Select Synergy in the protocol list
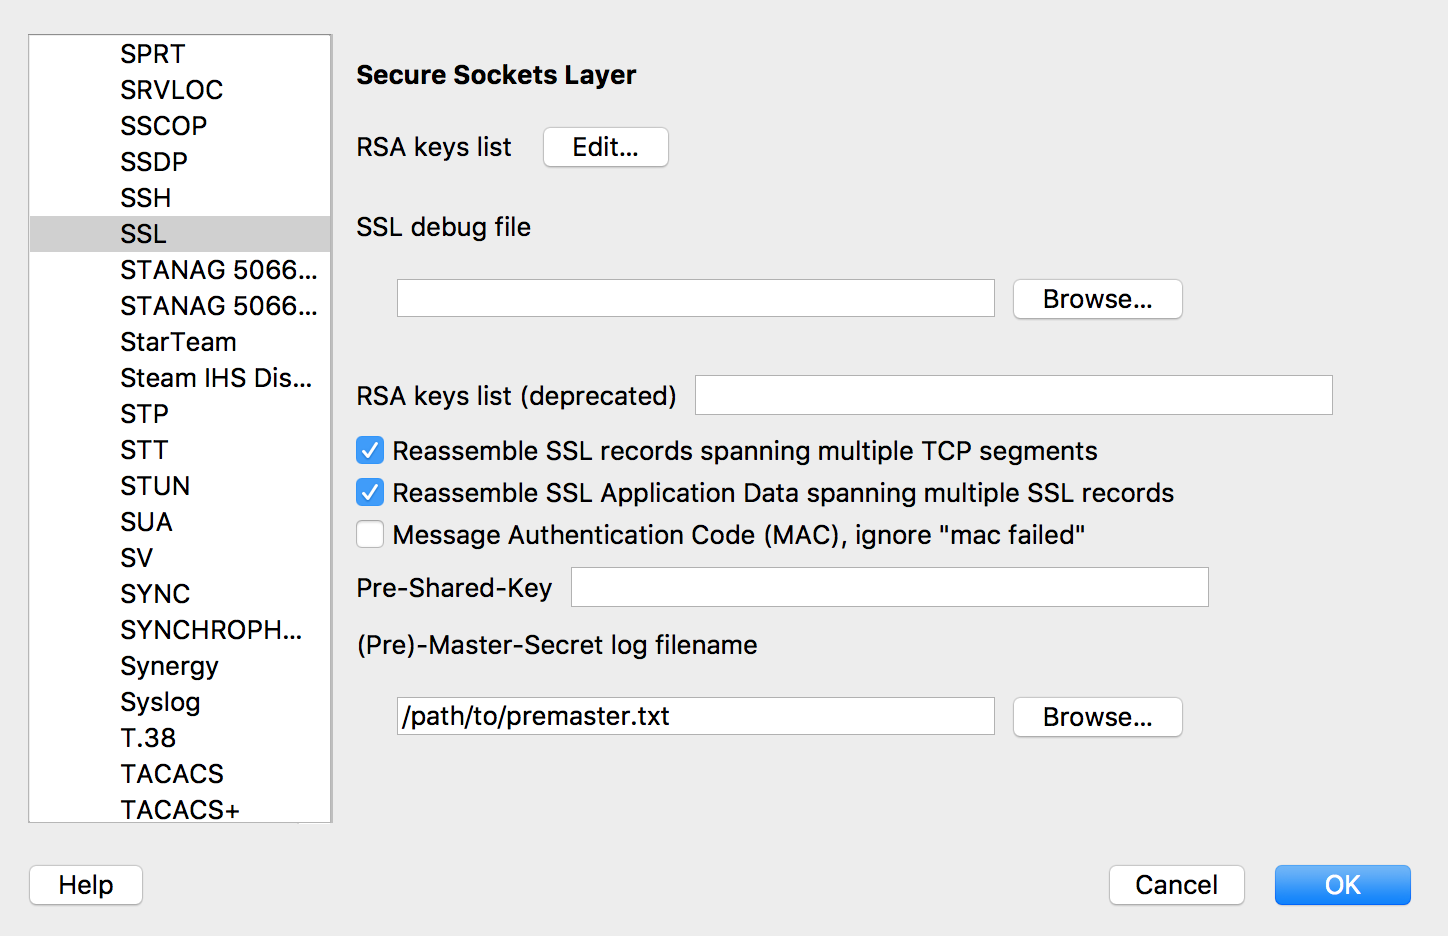Viewport: 1448px width, 936px height. tap(169, 666)
